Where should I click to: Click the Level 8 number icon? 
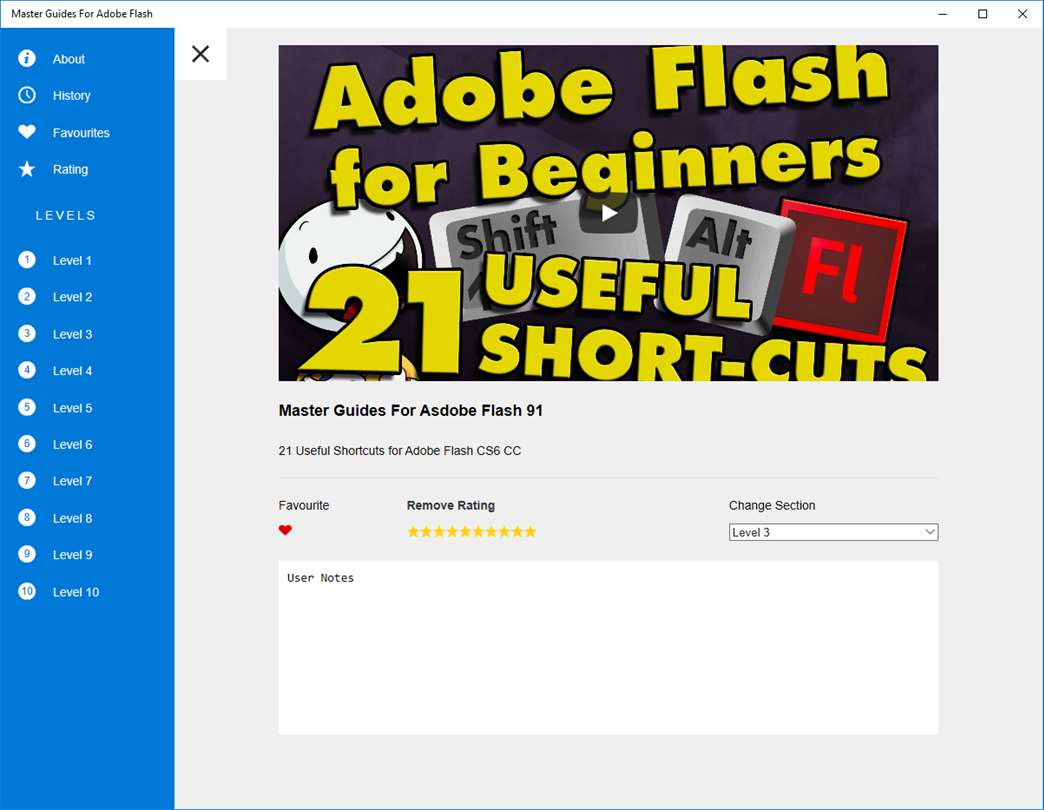click(x=27, y=517)
